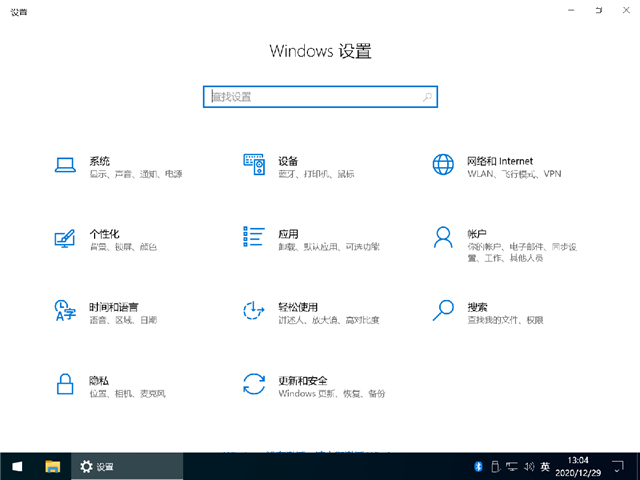This screenshot has height=480, width=640.
Task: Open the 轻松使用 (Ease of Access) icon
Action: [254, 311]
